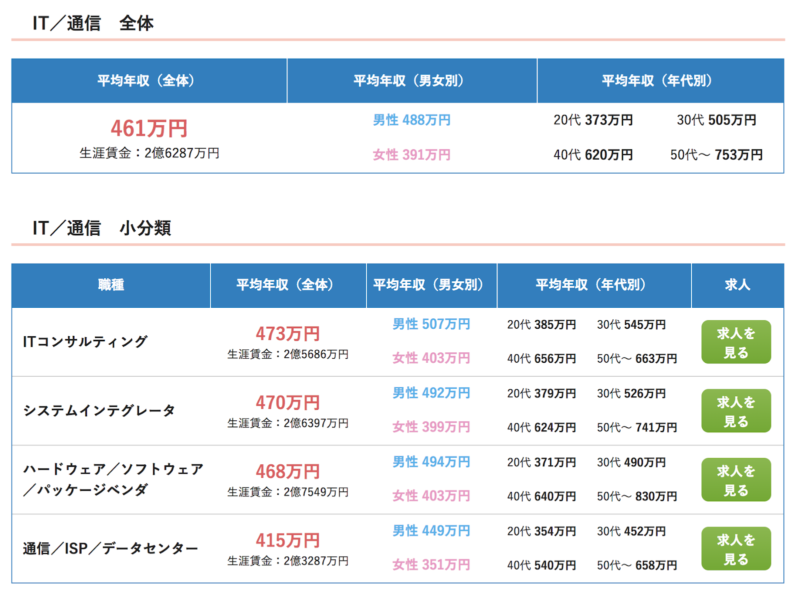Select the IT/通信 小分類 section heading
The width and height of the screenshot is (800, 600).
tap(102, 228)
